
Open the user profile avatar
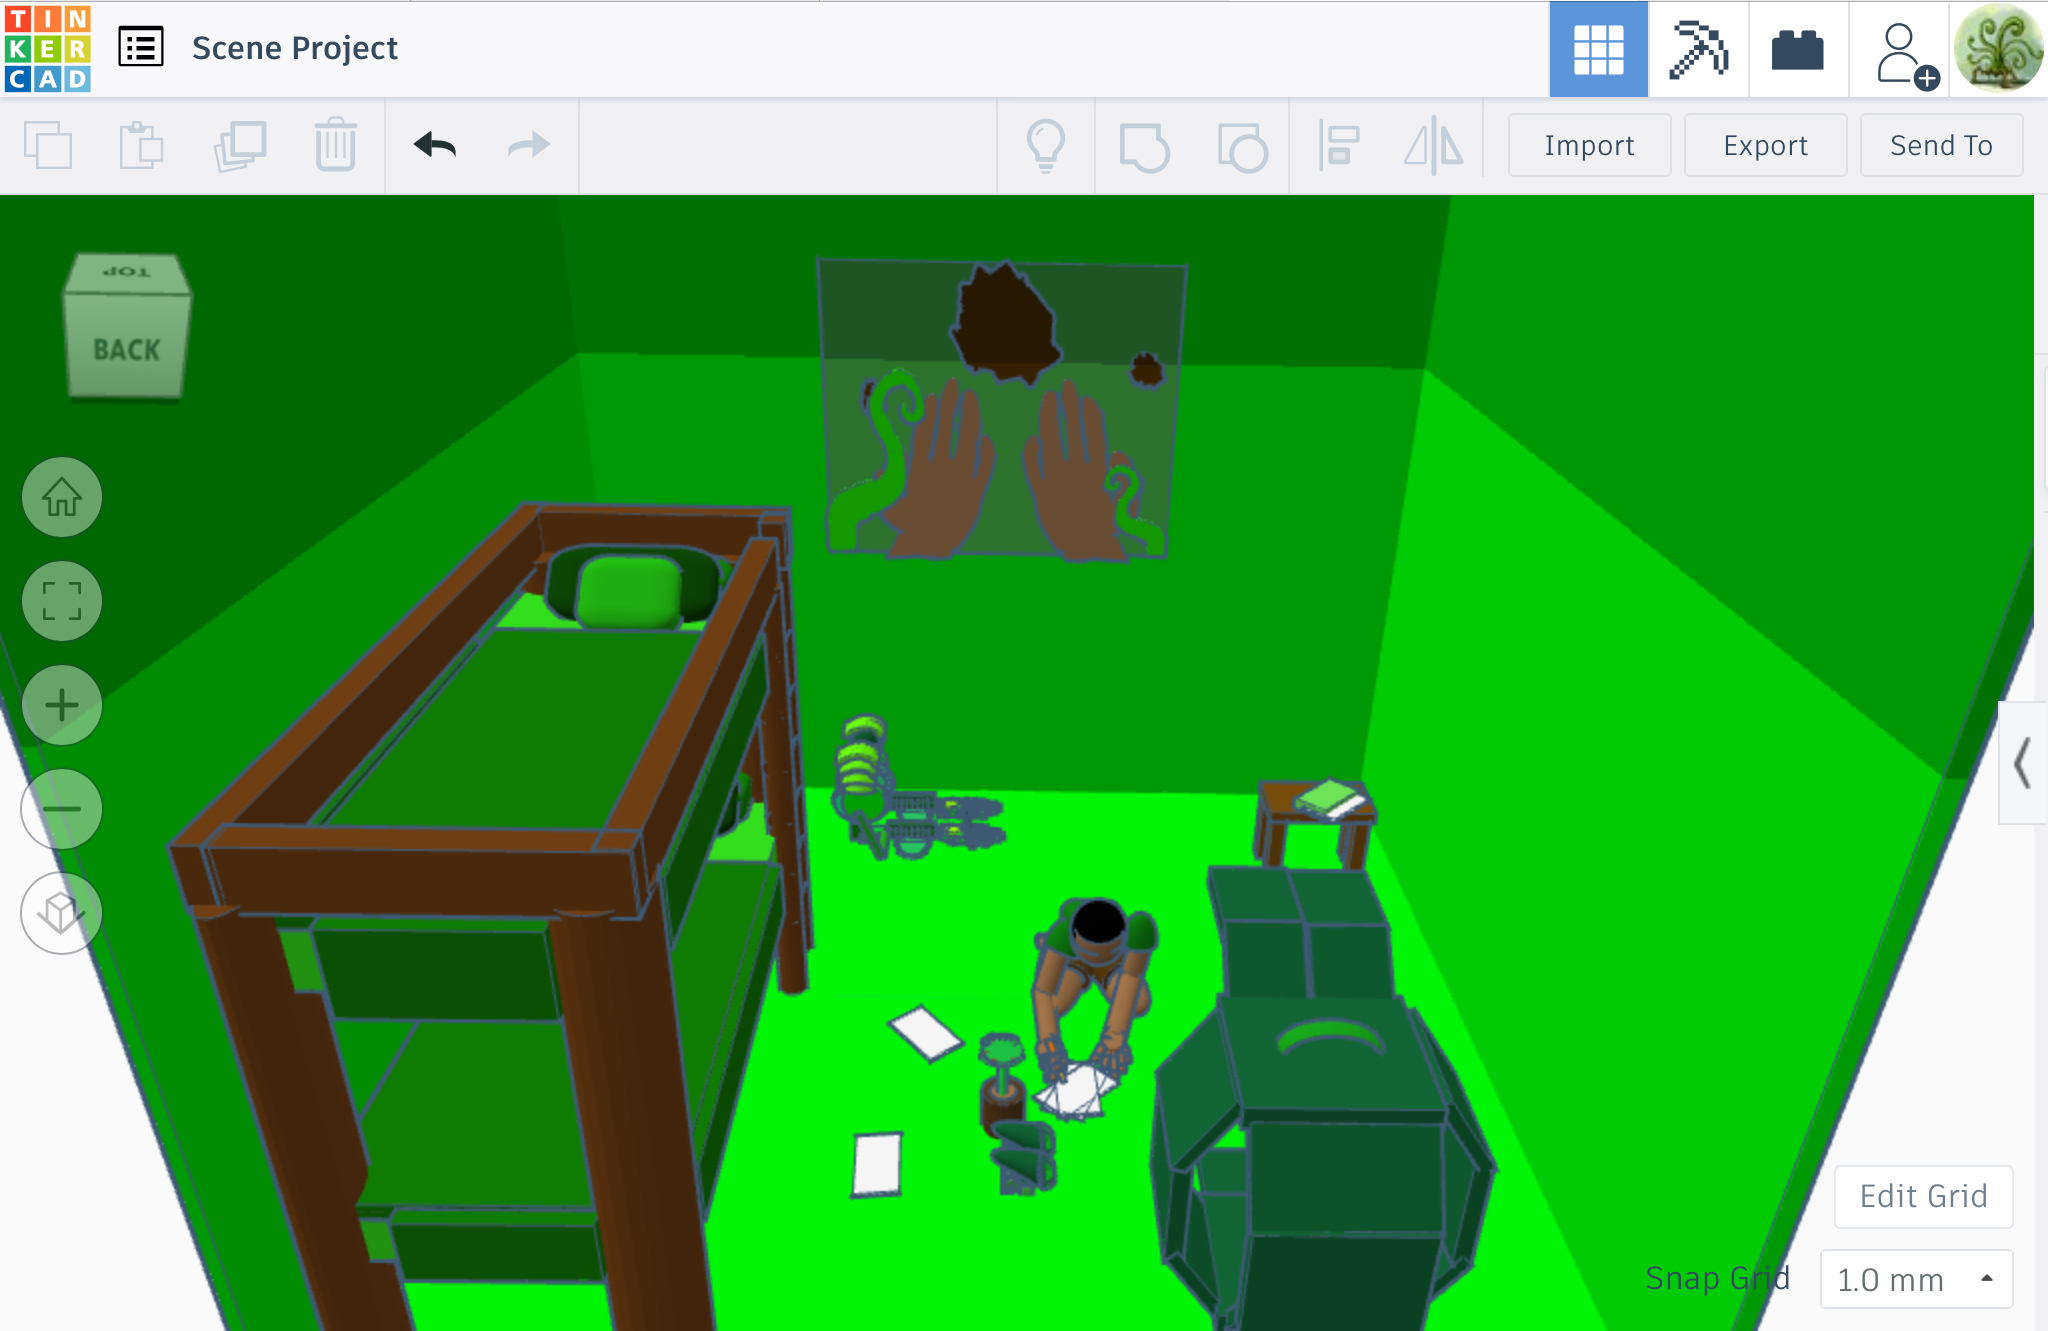point(1998,48)
